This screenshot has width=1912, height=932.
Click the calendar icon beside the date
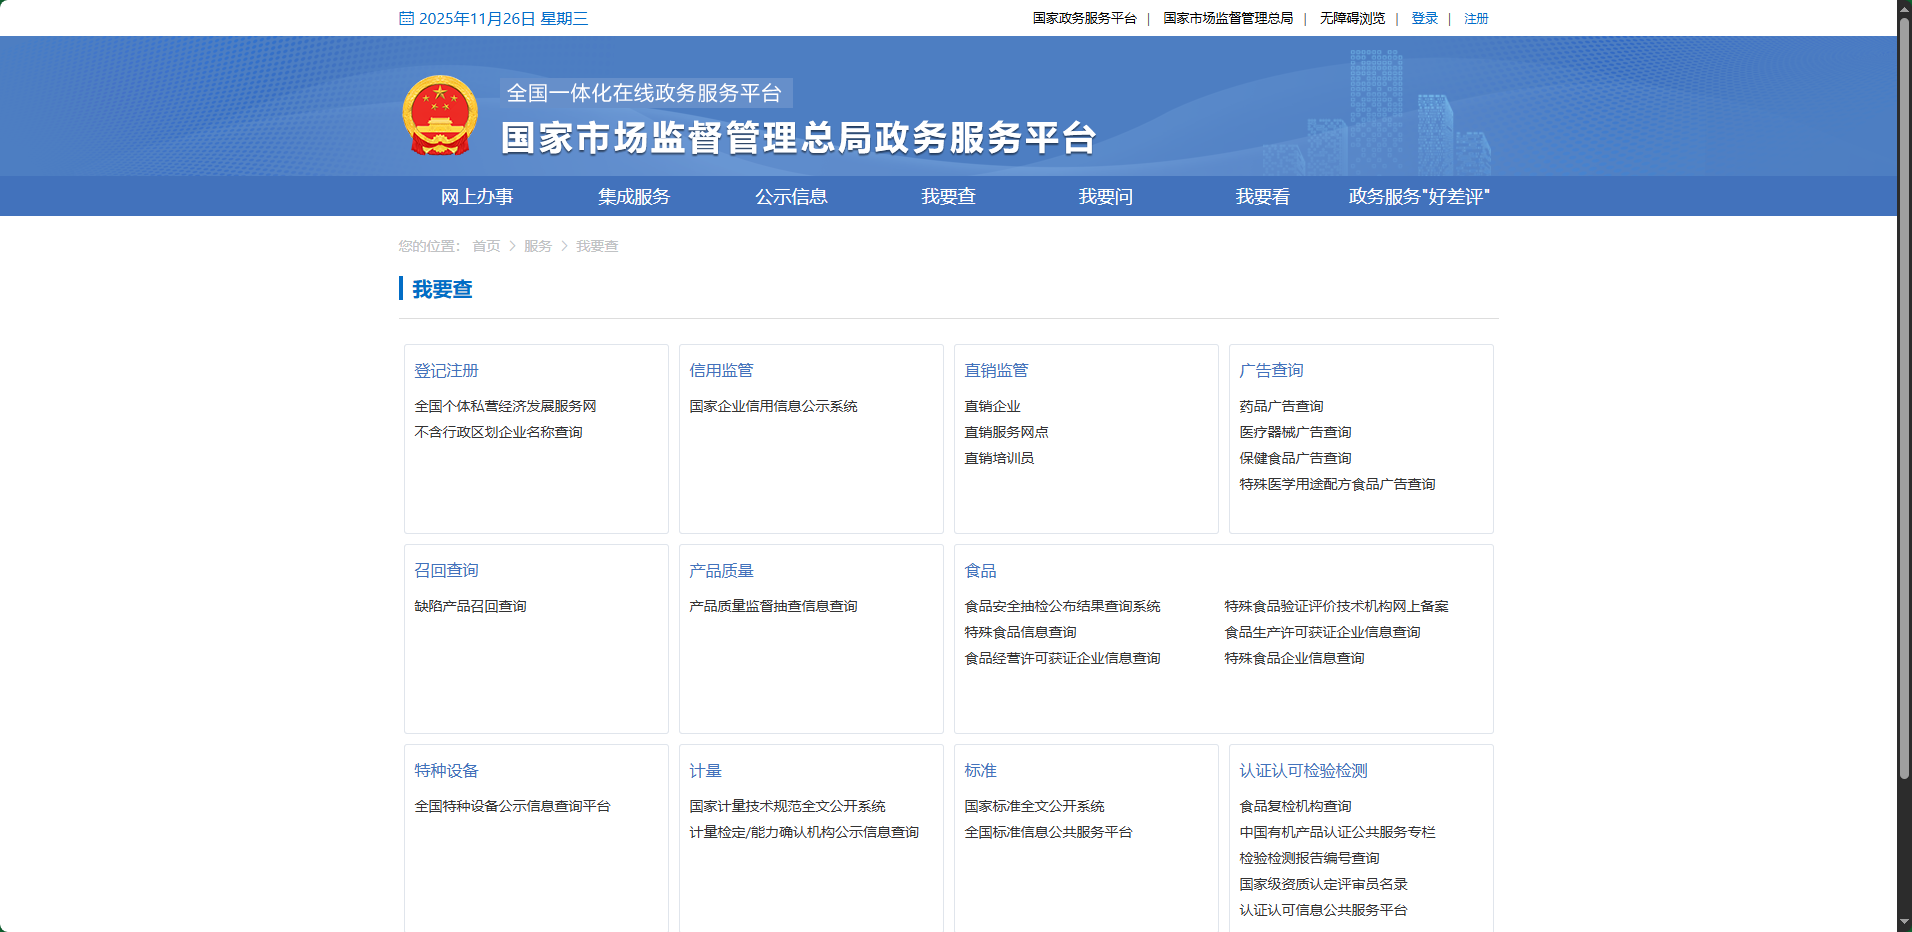pos(406,18)
